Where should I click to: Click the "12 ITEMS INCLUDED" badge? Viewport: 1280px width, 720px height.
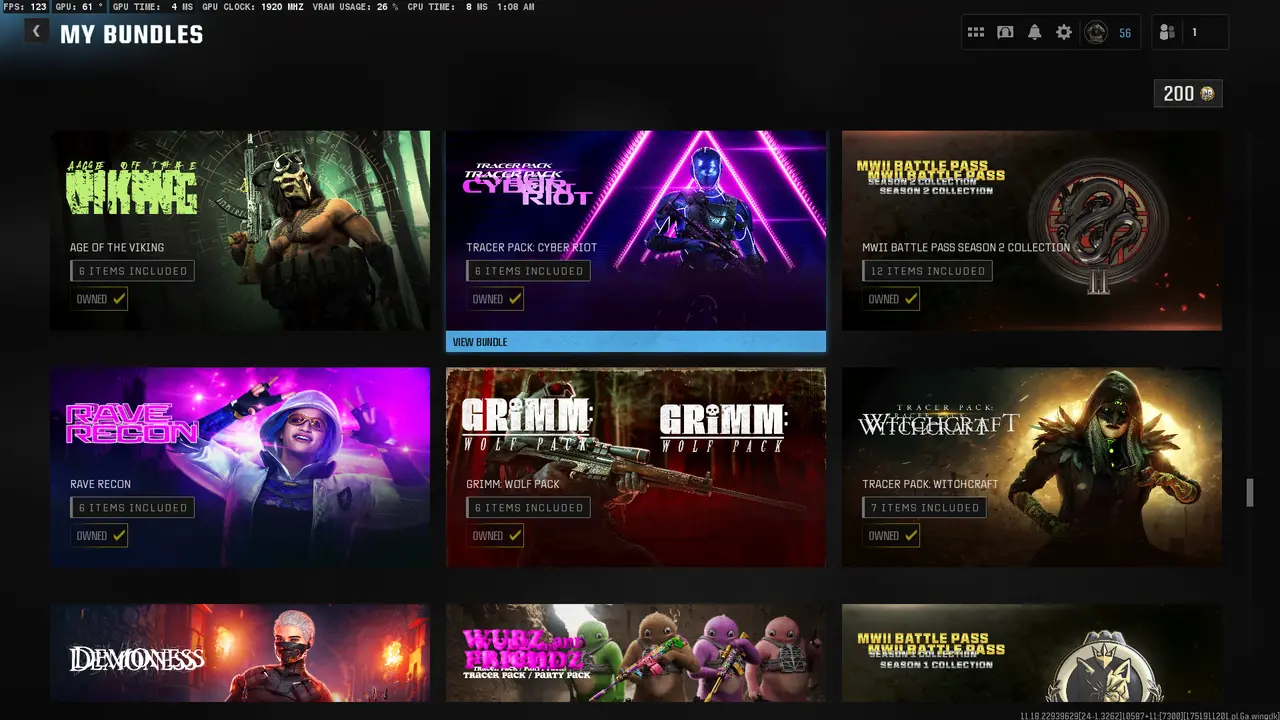(x=927, y=271)
